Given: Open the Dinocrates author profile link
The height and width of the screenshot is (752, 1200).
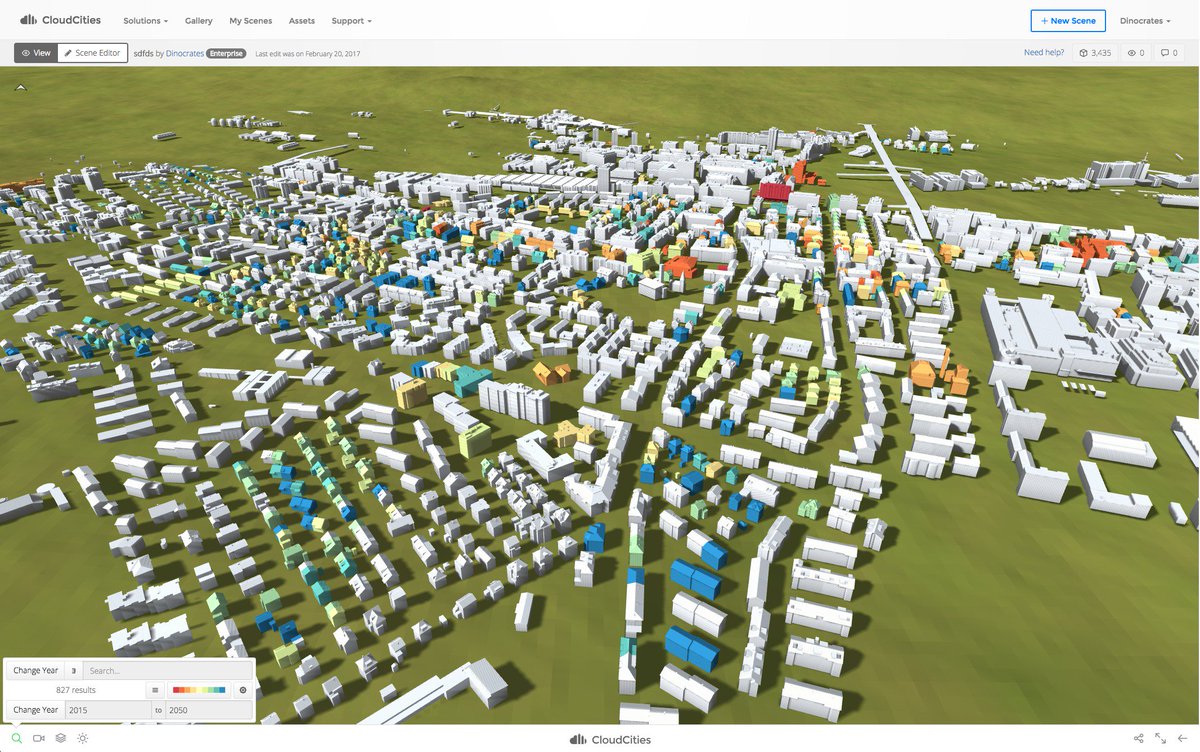Looking at the screenshot, I should pos(185,53).
